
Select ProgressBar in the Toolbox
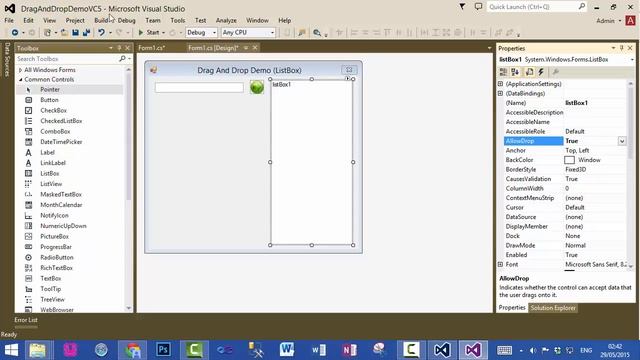[56, 247]
